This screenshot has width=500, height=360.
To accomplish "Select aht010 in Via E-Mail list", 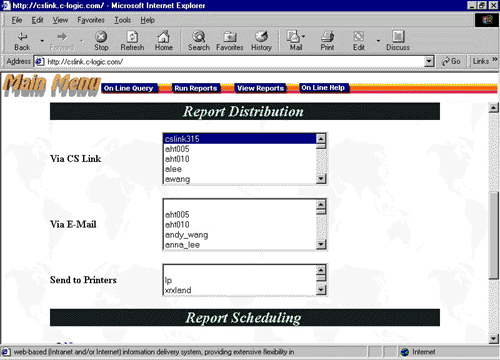I will pyautogui.click(x=240, y=224).
